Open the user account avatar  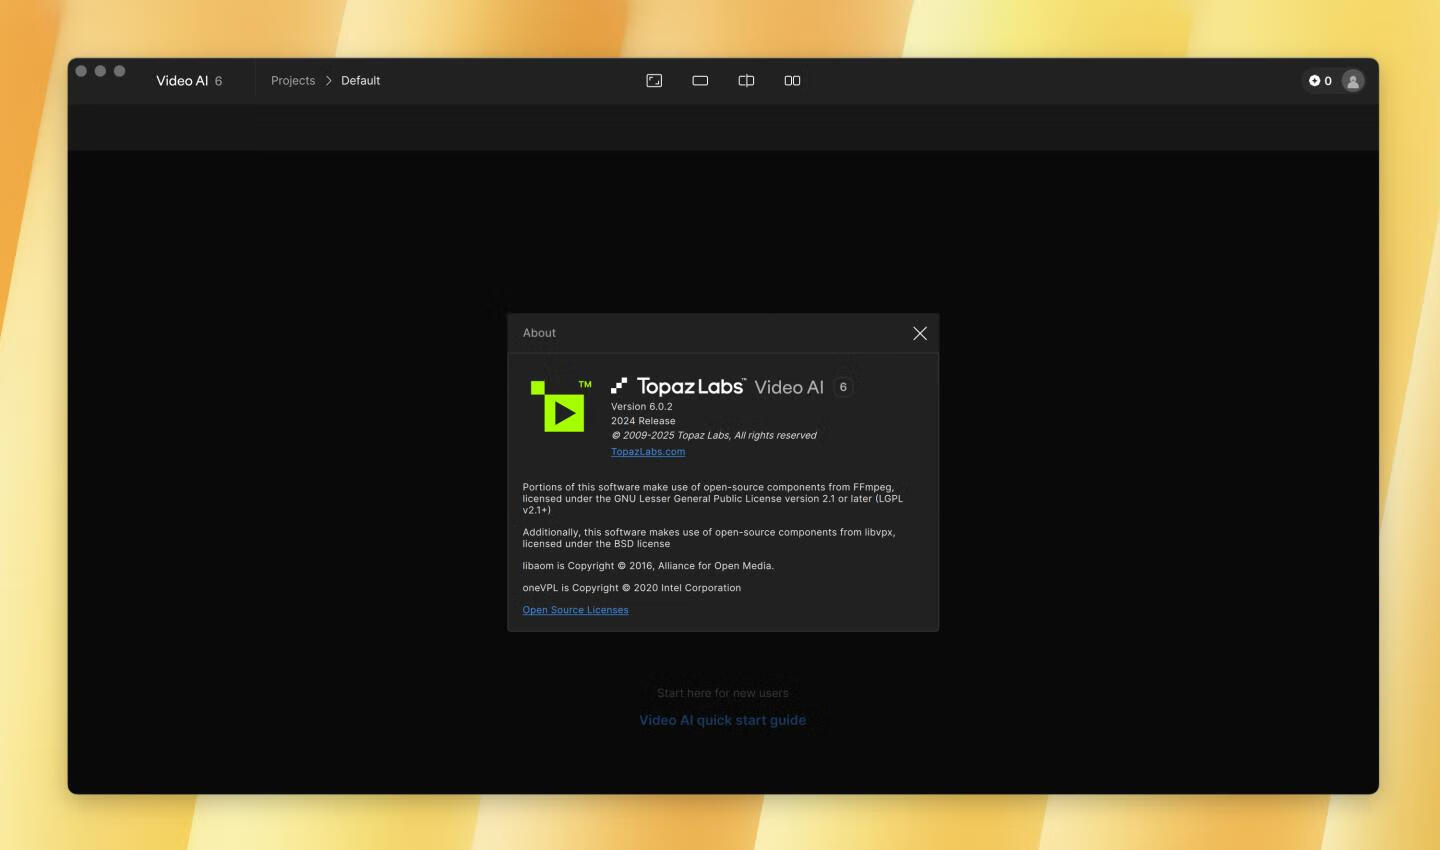pos(1353,81)
